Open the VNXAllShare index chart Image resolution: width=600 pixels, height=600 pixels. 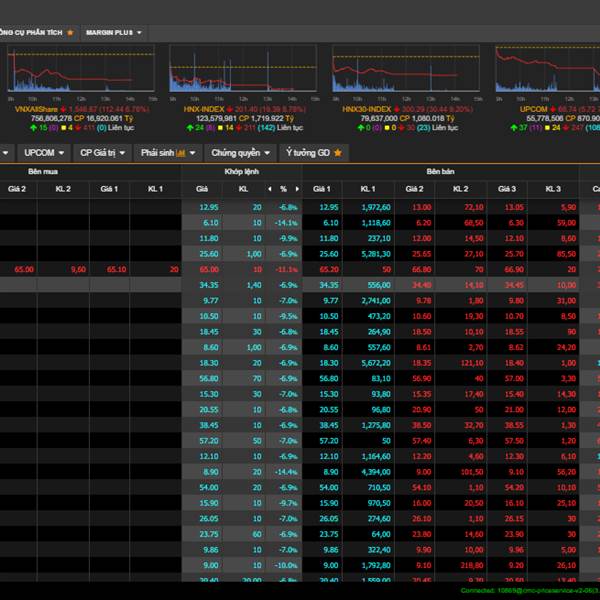click(81, 68)
